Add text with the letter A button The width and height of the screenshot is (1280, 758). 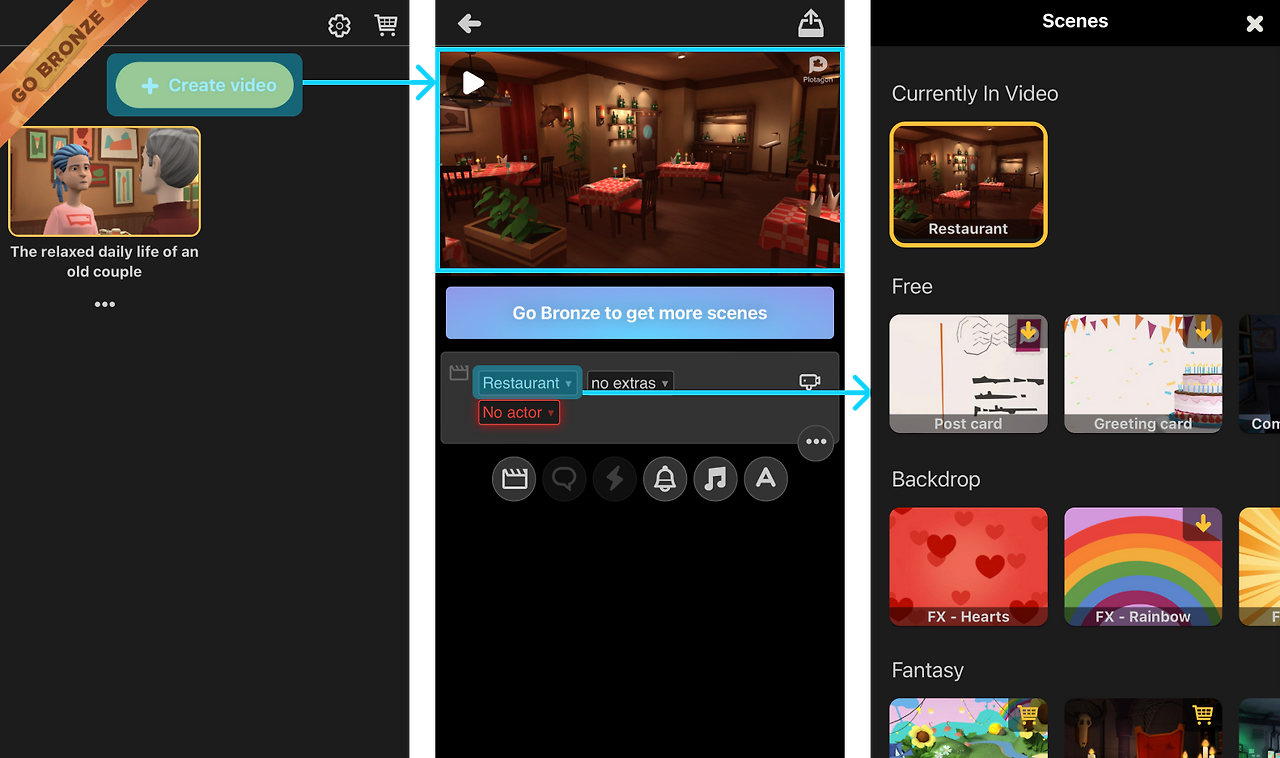[x=766, y=480]
